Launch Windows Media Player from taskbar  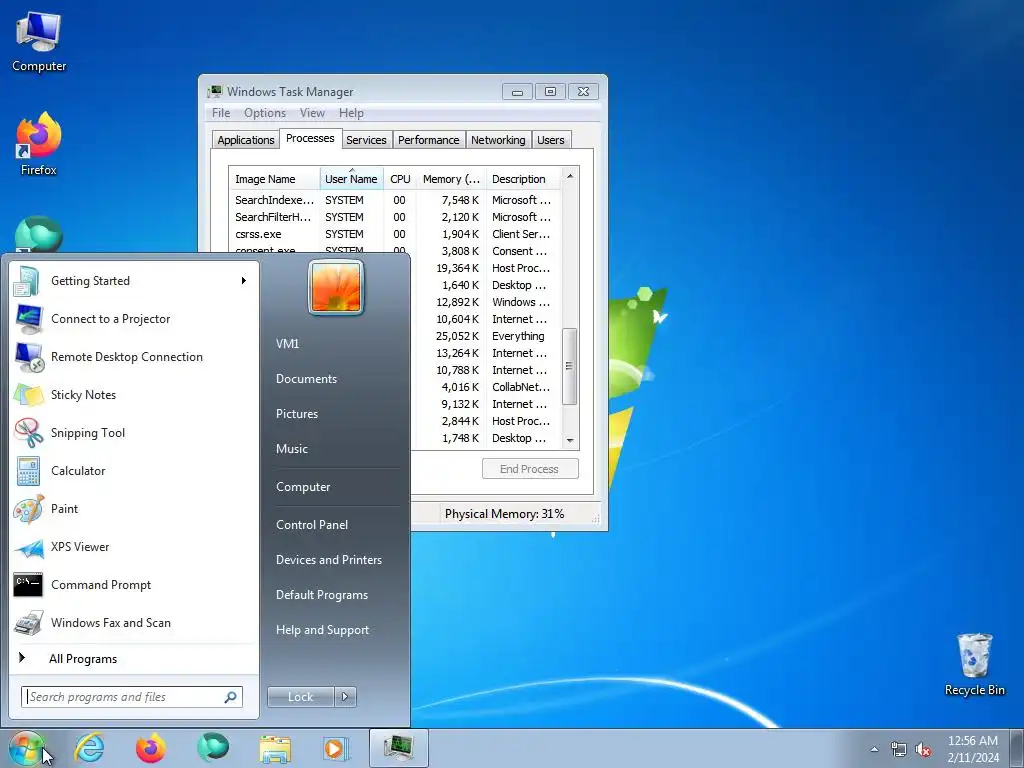point(336,748)
